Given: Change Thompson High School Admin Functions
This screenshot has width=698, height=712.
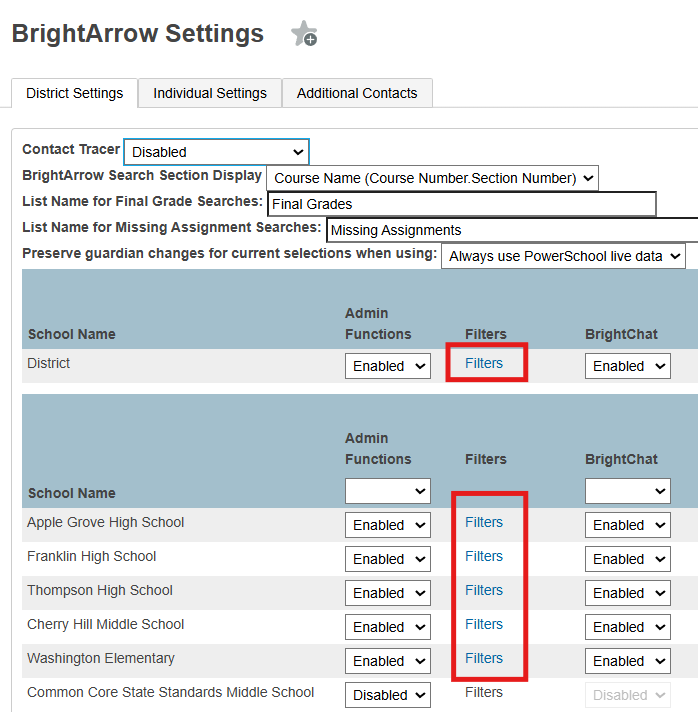Looking at the screenshot, I should click(x=388, y=593).
